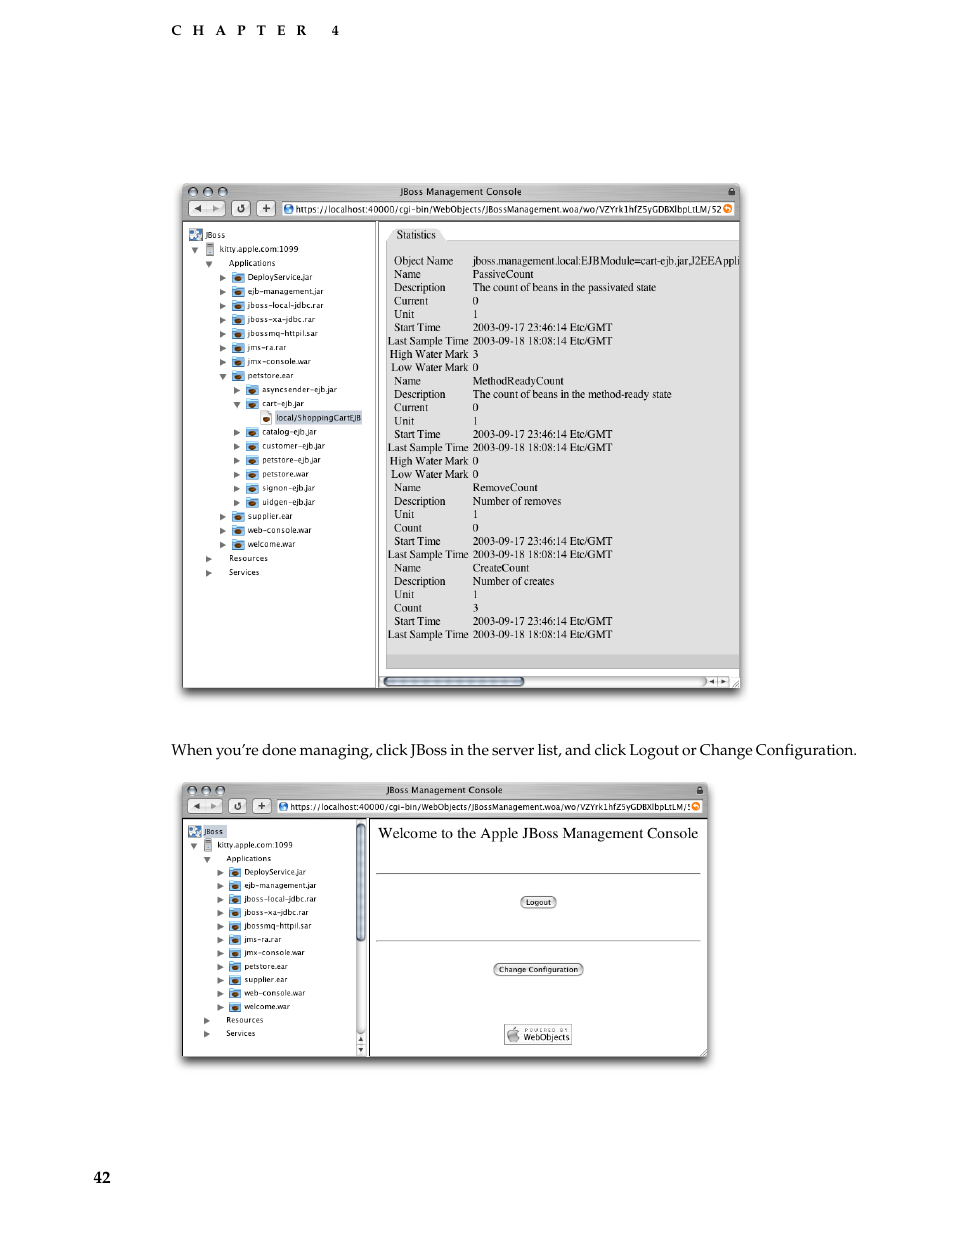Collapse the Applications node in the upper tree
The image size is (954, 1235).
click(x=209, y=264)
